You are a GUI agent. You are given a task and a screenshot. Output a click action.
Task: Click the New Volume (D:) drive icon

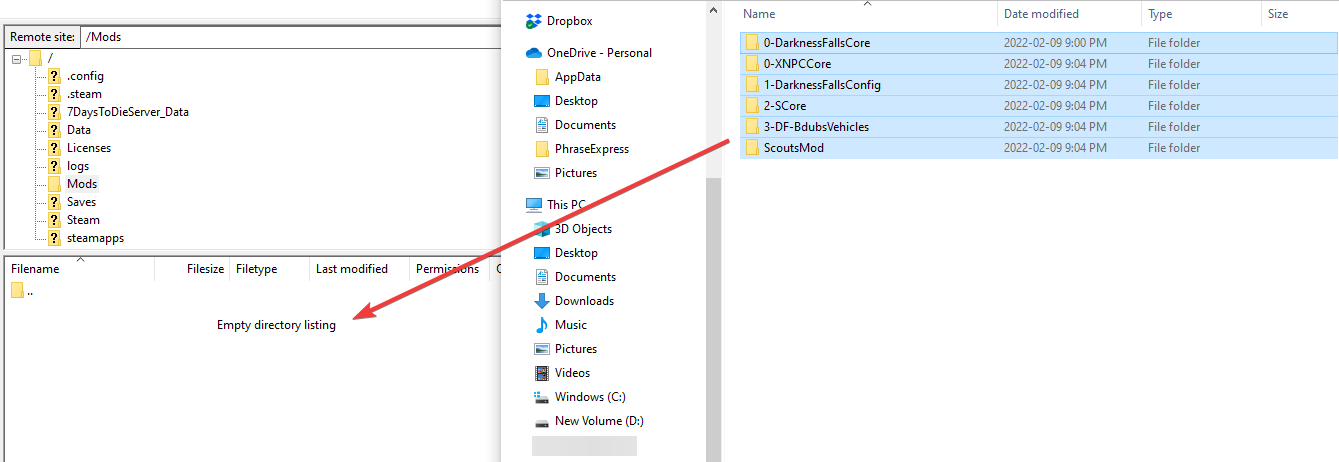[542, 421]
